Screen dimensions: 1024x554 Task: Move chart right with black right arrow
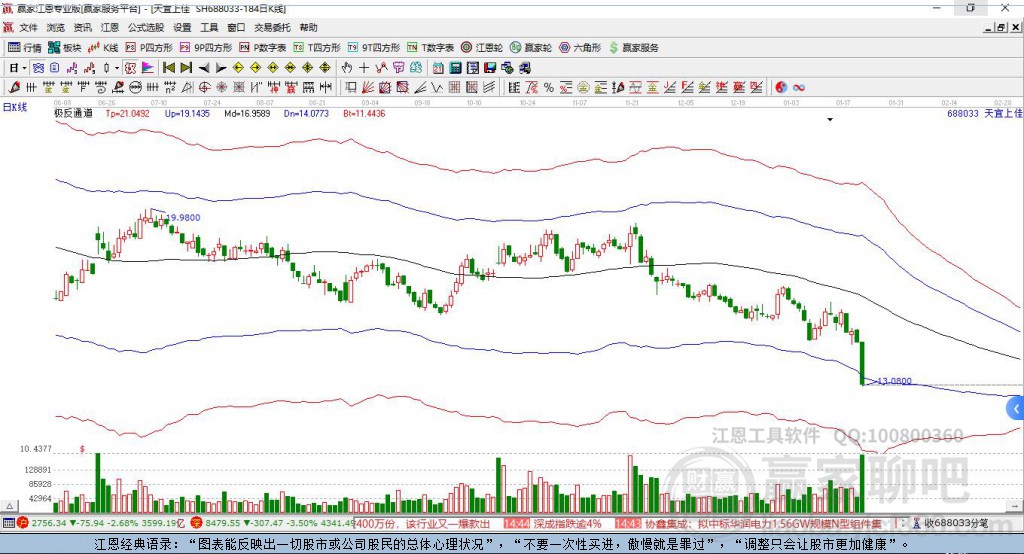[221, 68]
